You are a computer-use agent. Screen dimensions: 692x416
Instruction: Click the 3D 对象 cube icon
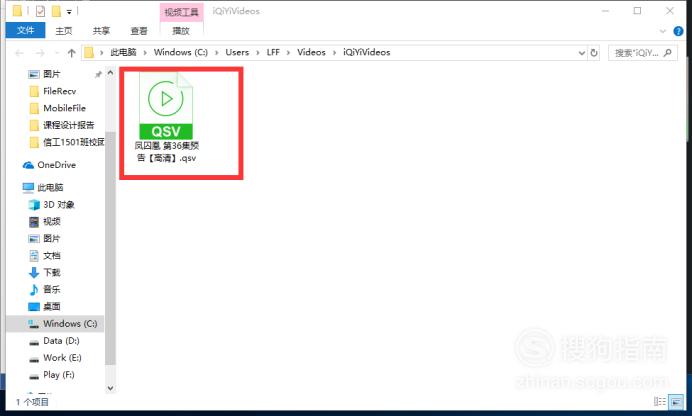(x=34, y=205)
